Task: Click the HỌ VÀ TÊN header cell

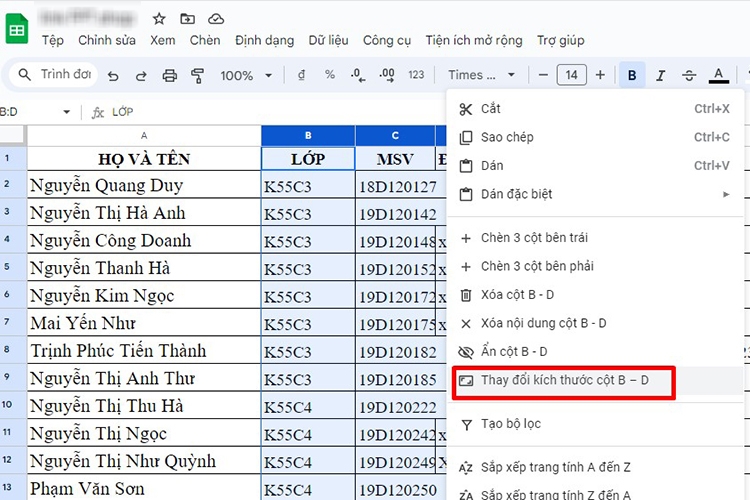Action: [144, 158]
